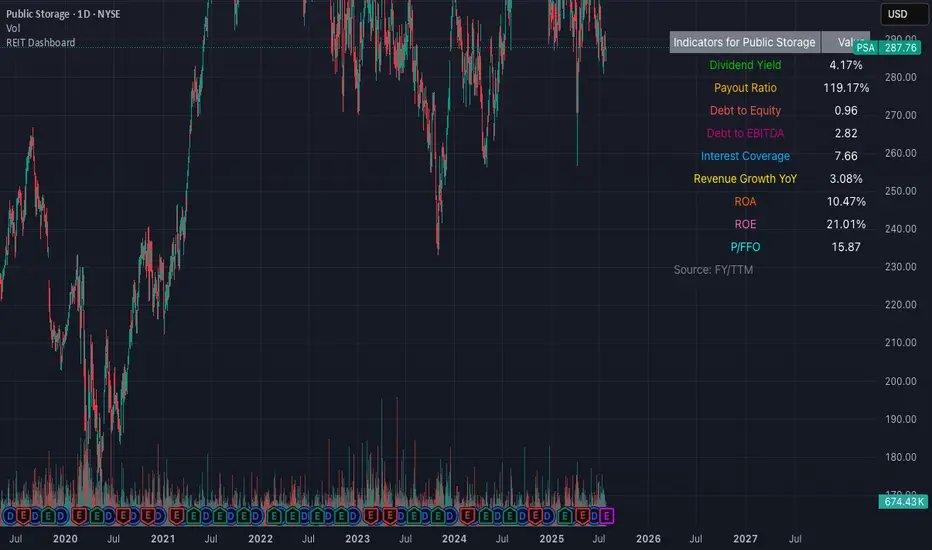Click the 10.47% ROA value

click(845, 202)
